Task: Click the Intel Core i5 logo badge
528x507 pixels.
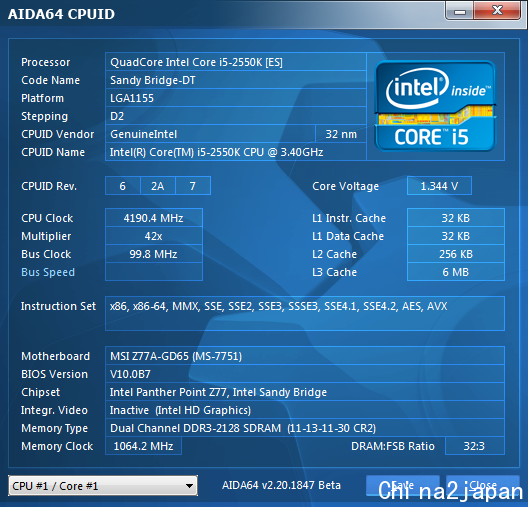Action: coord(435,106)
